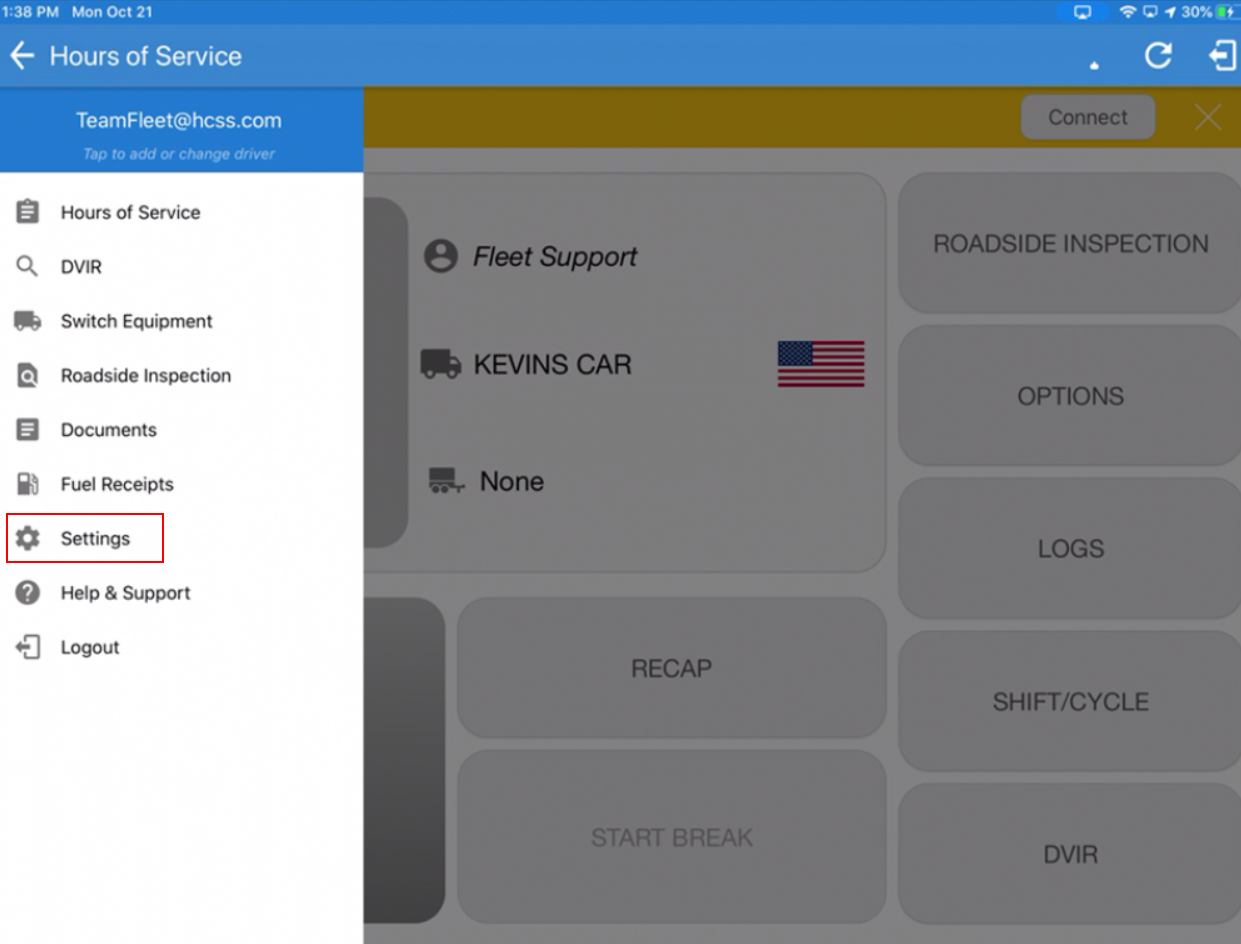Click the DVIR magnifier icon in sidebar
The width and height of the screenshot is (1241, 944).
[28, 267]
